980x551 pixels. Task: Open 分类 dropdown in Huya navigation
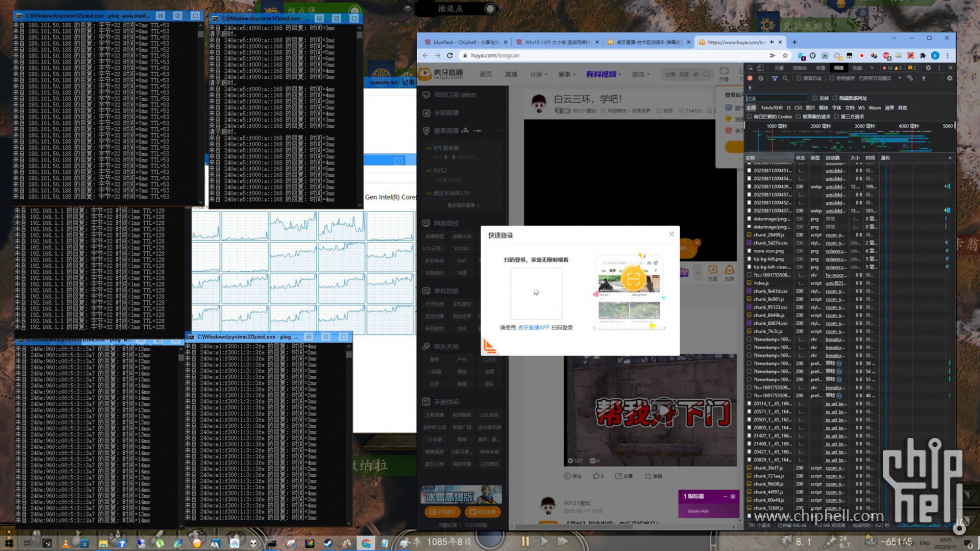point(538,74)
